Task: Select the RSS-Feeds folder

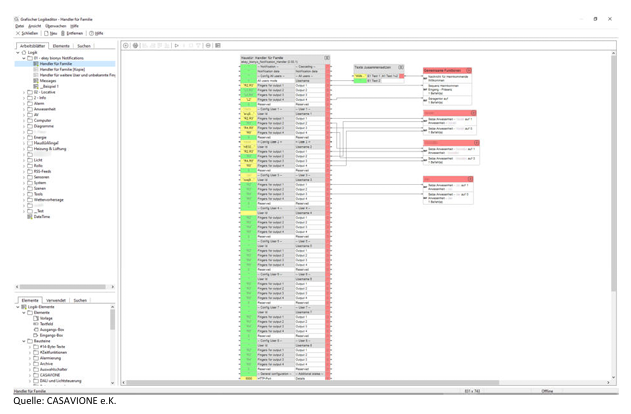Action: coord(42,171)
